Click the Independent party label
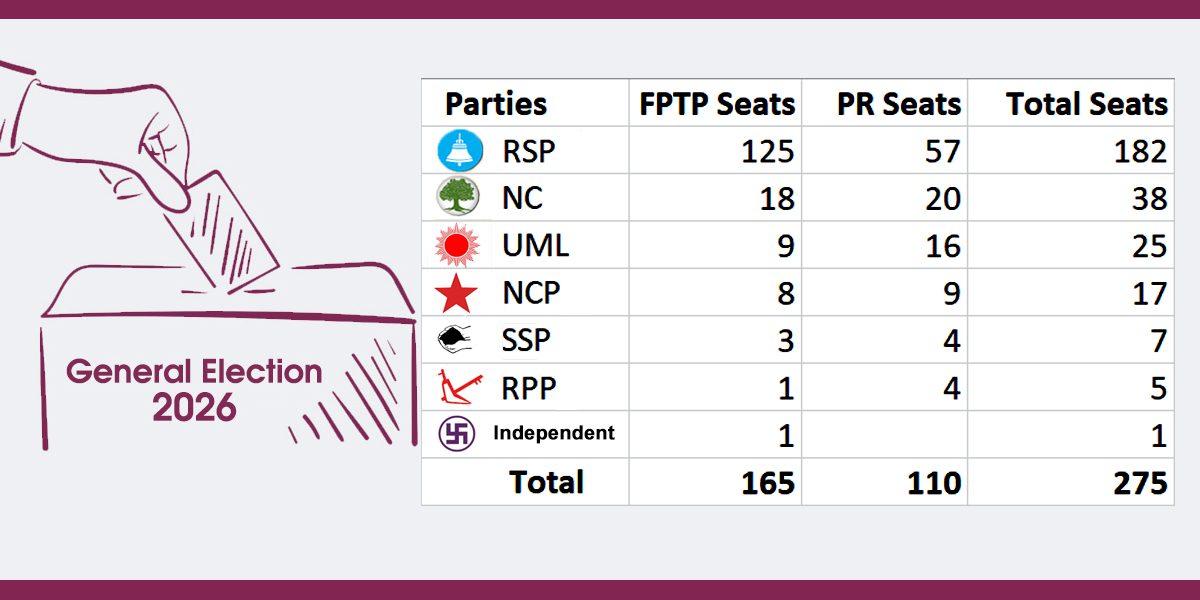The width and height of the screenshot is (1200, 600). (x=553, y=434)
